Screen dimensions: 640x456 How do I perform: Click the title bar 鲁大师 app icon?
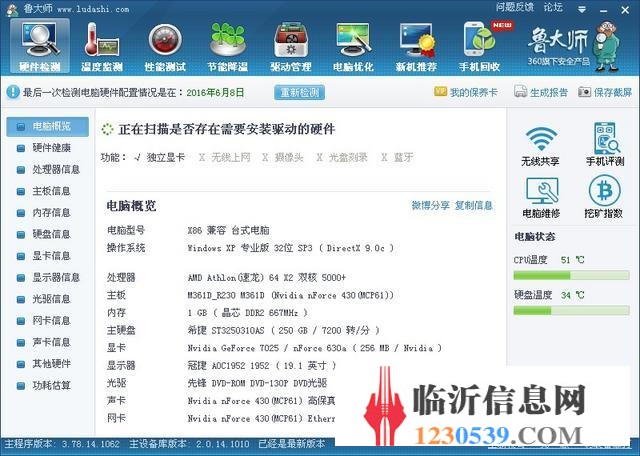11,9
